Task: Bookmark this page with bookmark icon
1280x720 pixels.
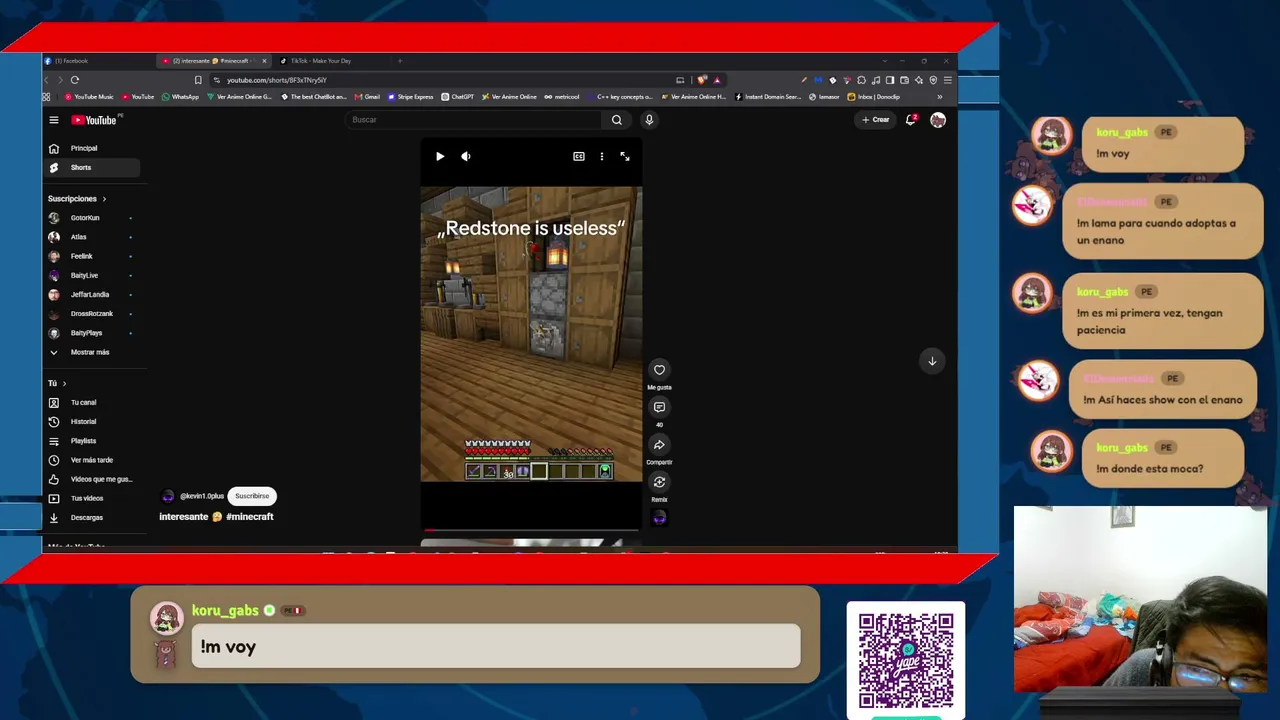Action: (198, 80)
